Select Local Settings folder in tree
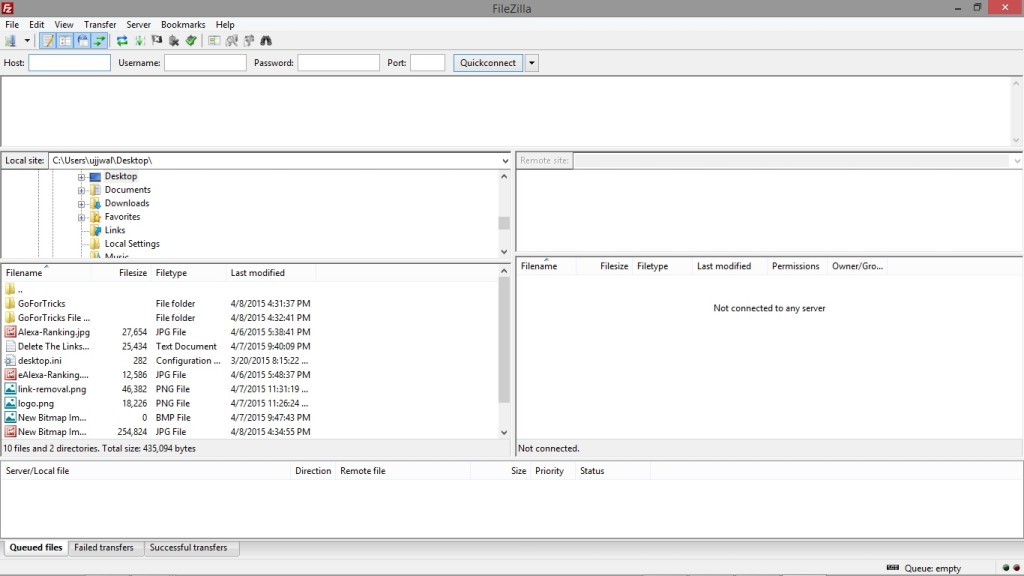The image size is (1024, 576). tap(131, 244)
